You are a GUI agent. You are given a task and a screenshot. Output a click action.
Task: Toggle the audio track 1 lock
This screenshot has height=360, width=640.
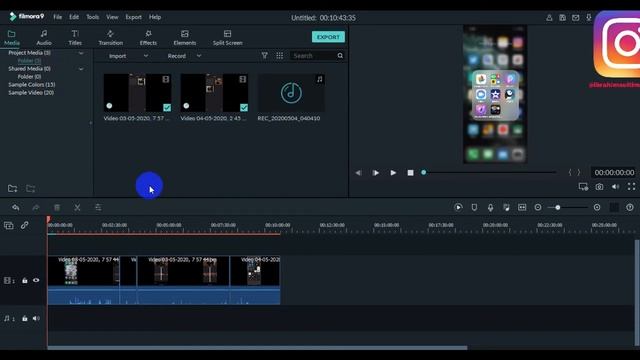coord(24,318)
